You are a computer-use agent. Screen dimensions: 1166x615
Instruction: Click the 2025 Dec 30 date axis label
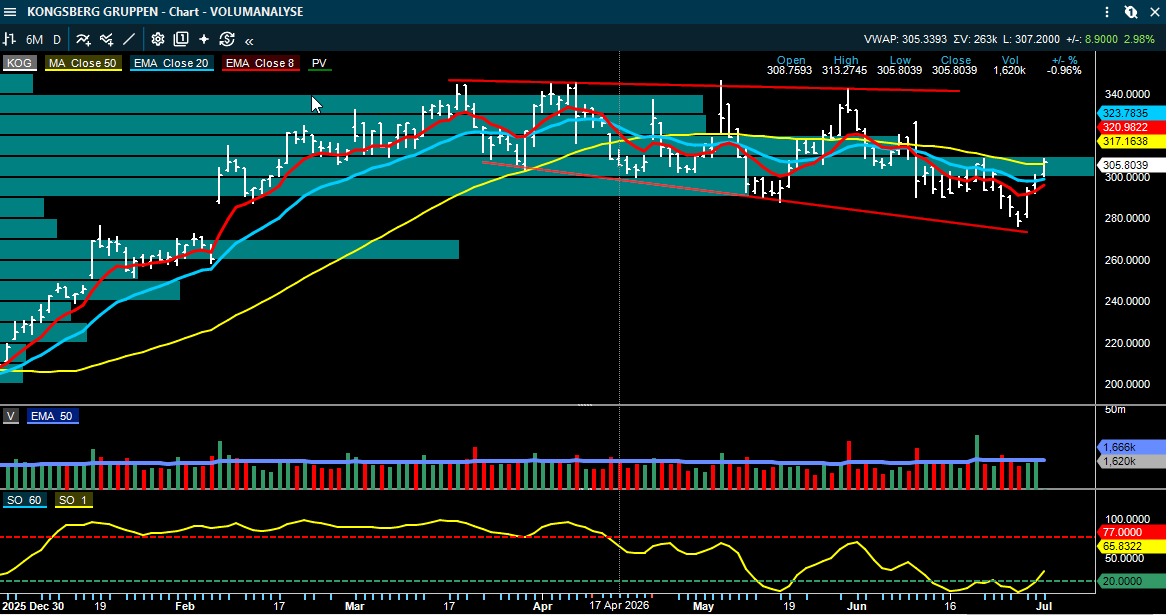click(x=32, y=606)
